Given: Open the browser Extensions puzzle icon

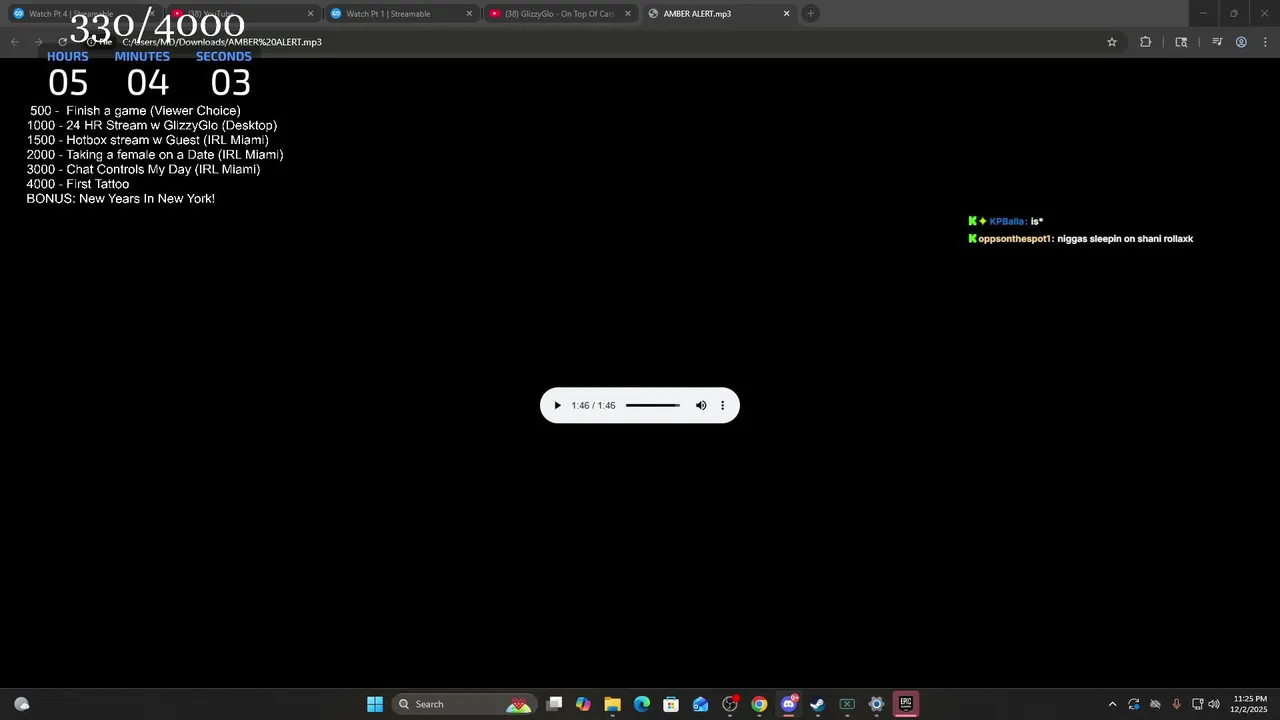Looking at the screenshot, I should point(1145,42).
